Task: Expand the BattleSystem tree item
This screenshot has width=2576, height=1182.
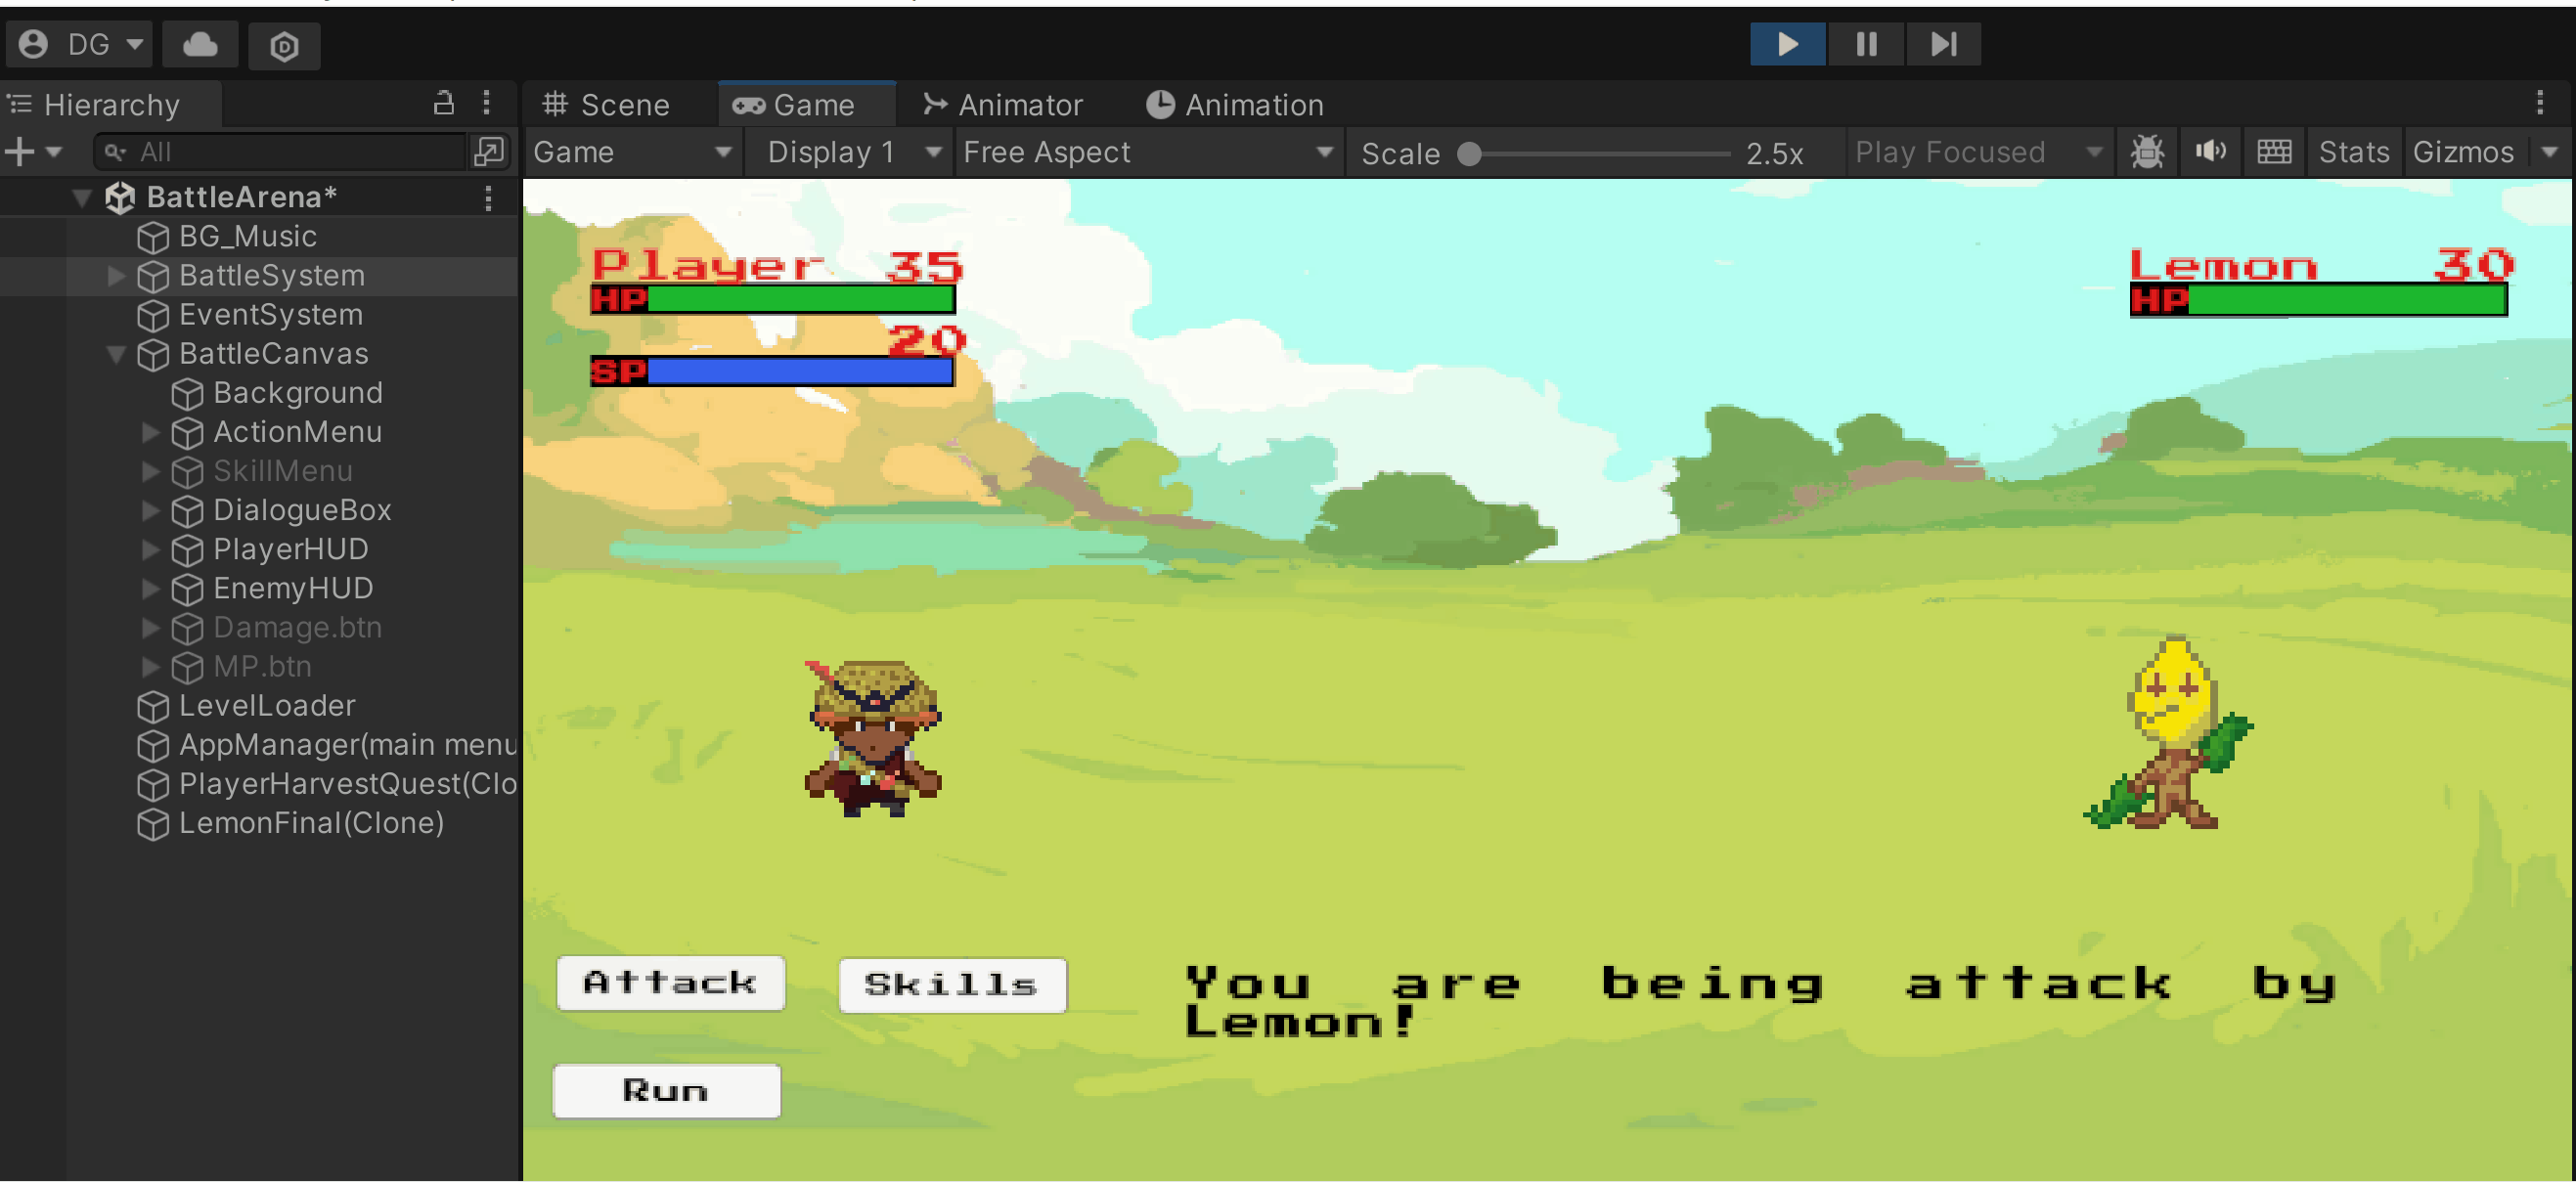Action: pos(116,276)
